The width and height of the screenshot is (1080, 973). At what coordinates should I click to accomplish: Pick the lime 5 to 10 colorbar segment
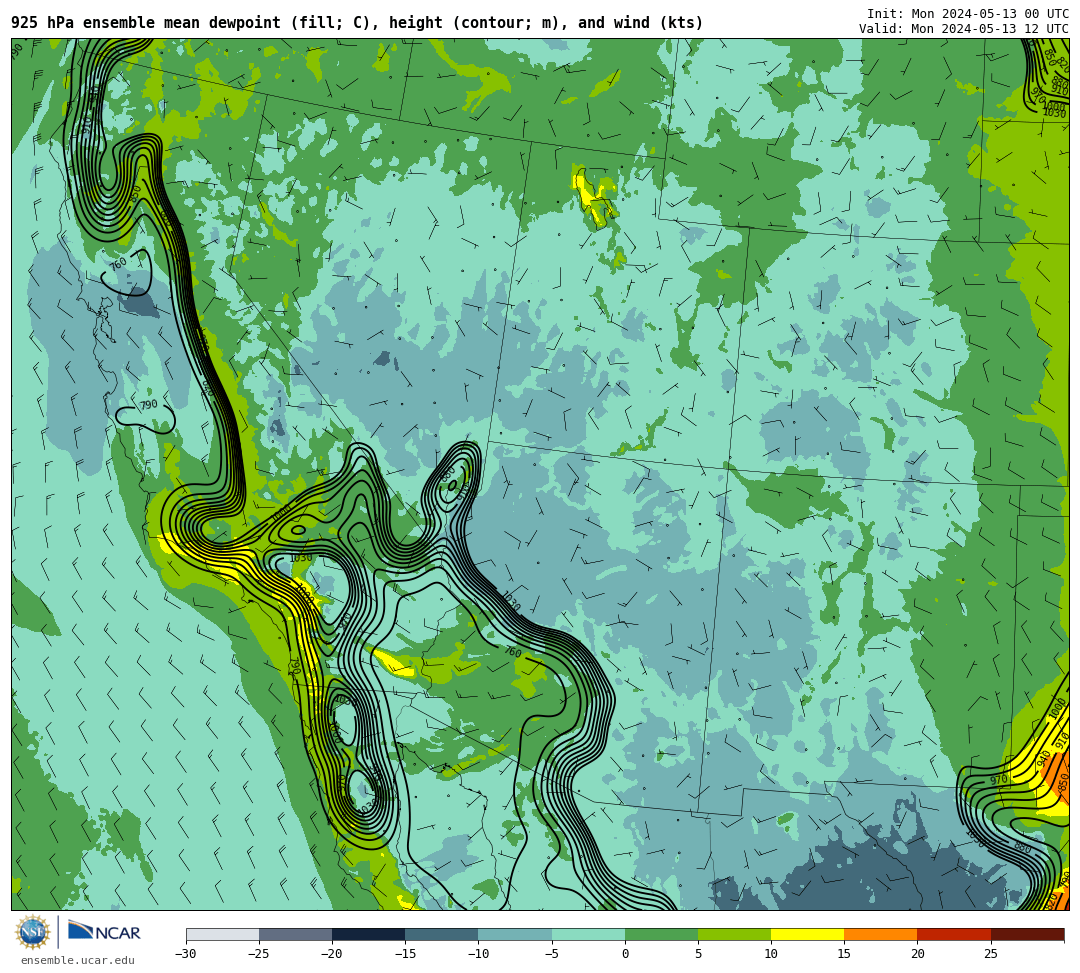(734, 934)
